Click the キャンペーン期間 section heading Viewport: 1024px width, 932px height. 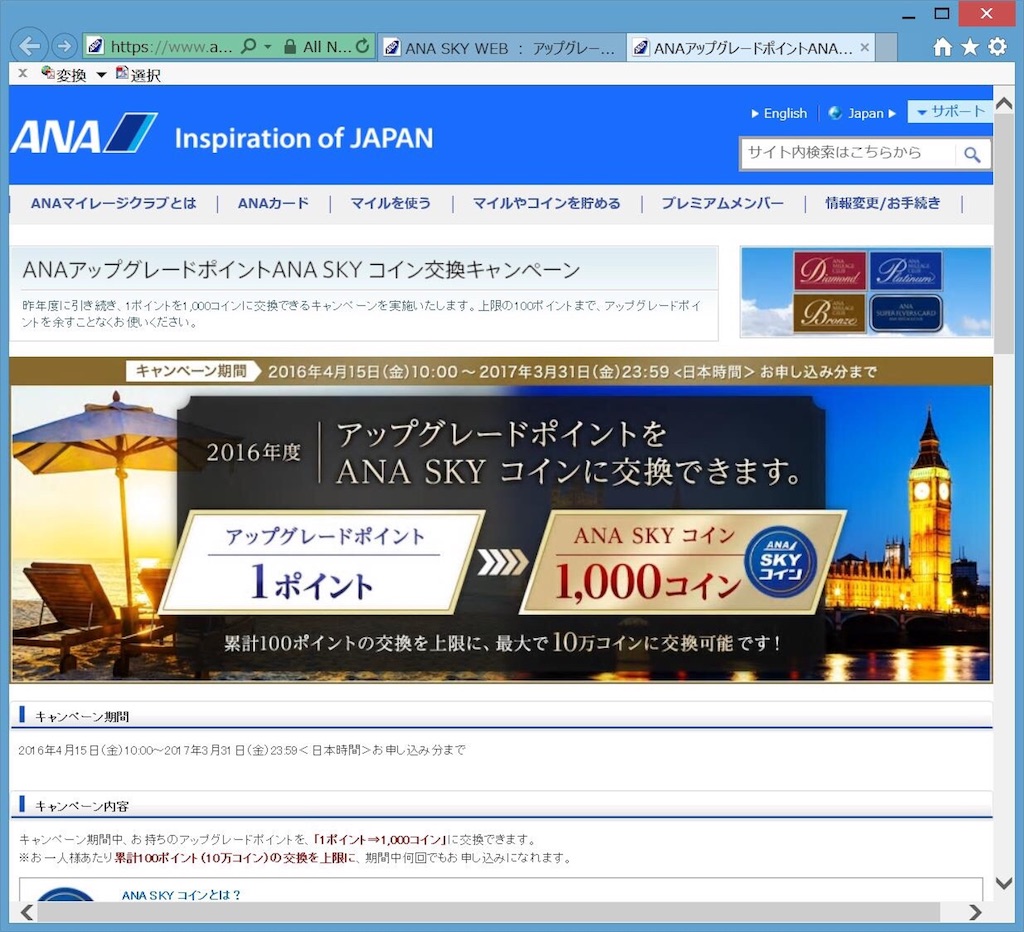point(82,716)
